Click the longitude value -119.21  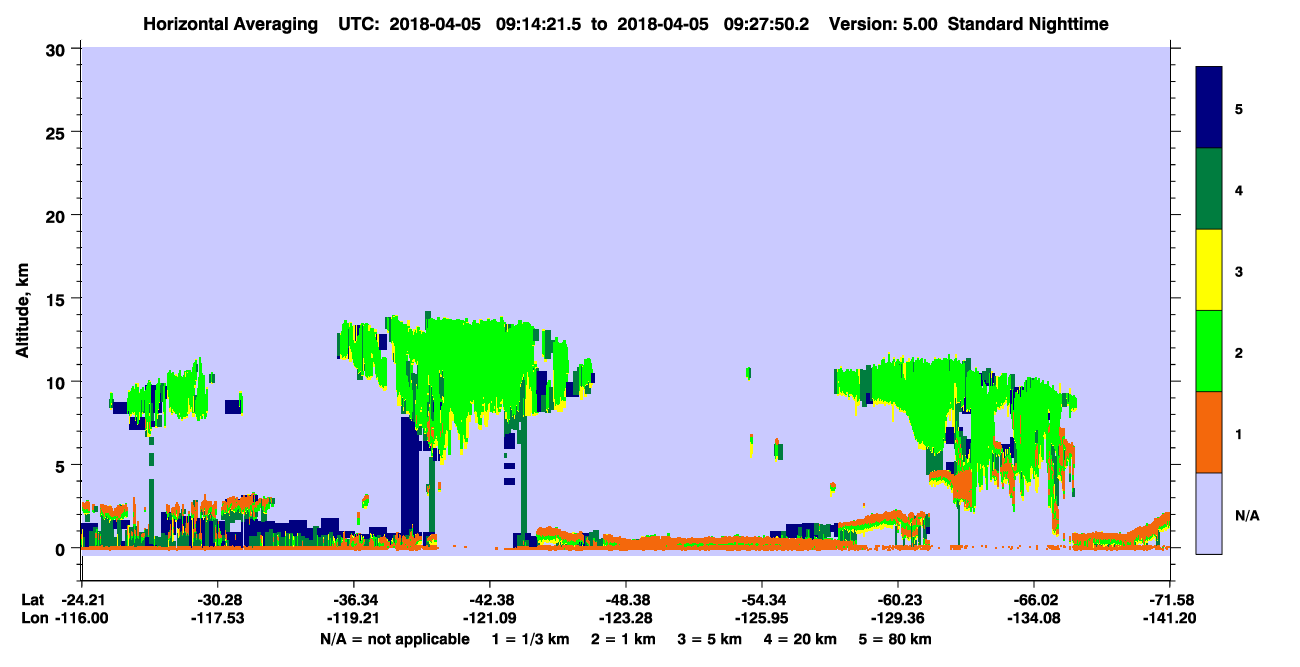(353, 618)
